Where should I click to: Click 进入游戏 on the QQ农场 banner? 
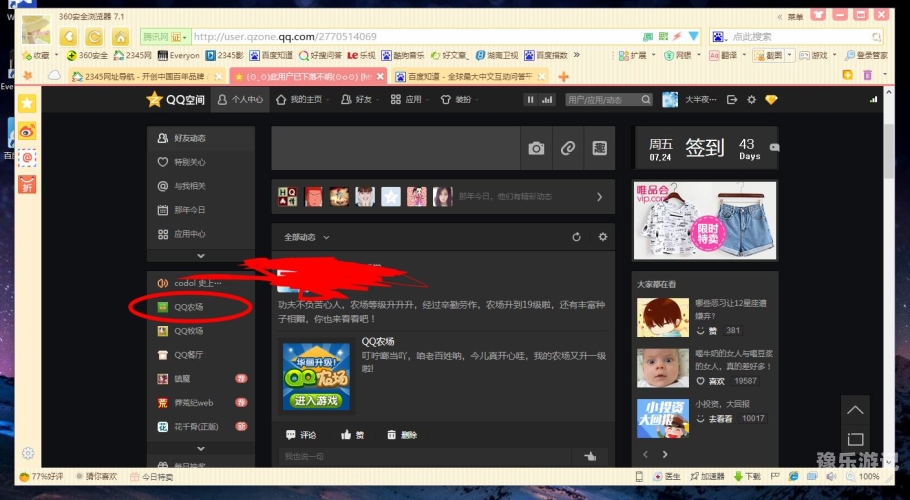(316, 400)
